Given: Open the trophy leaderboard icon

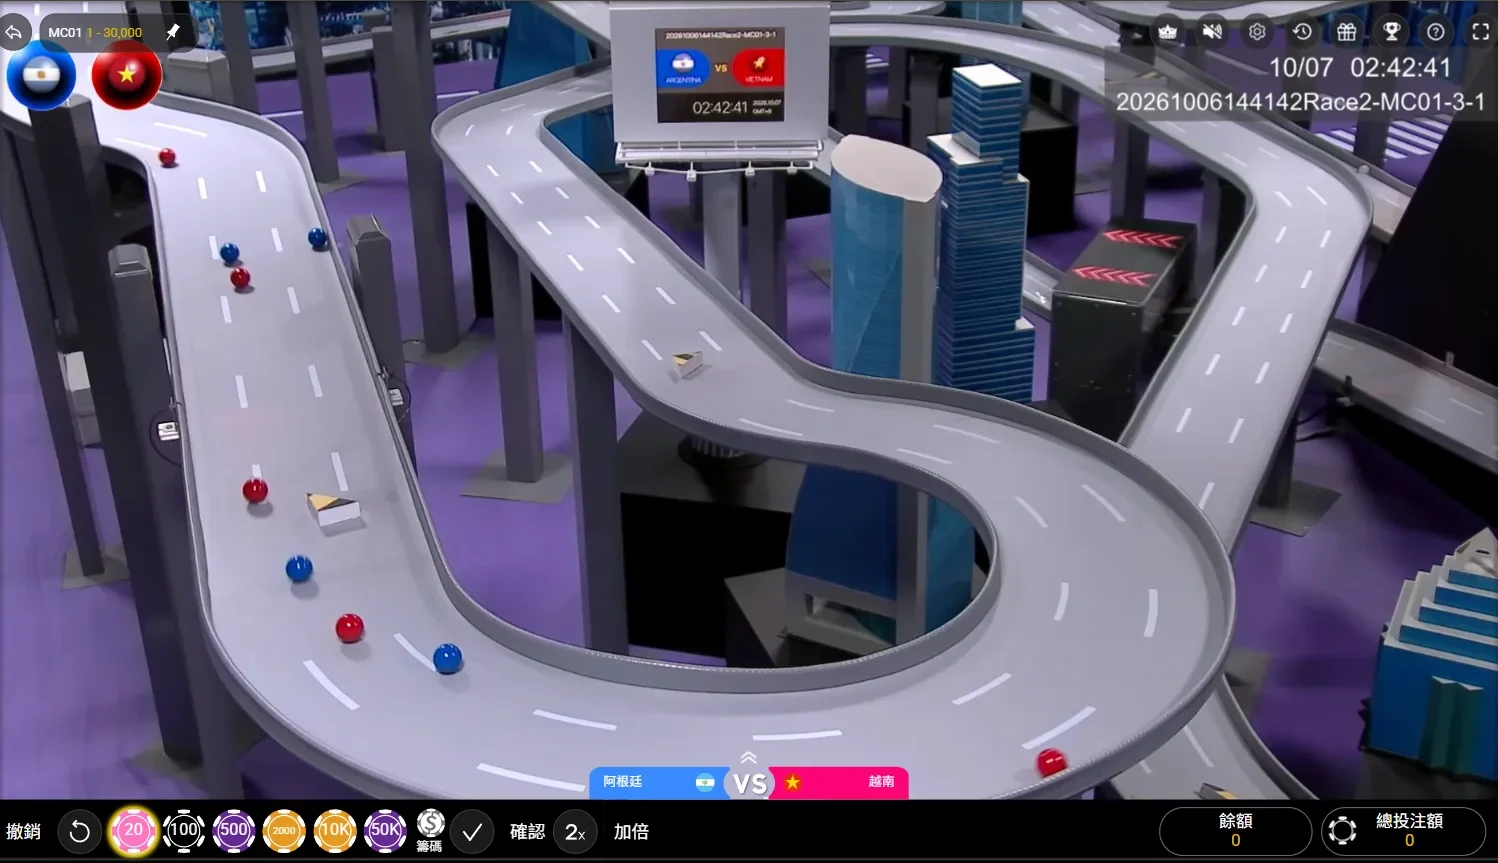Looking at the screenshot, I should point(1391,32).
